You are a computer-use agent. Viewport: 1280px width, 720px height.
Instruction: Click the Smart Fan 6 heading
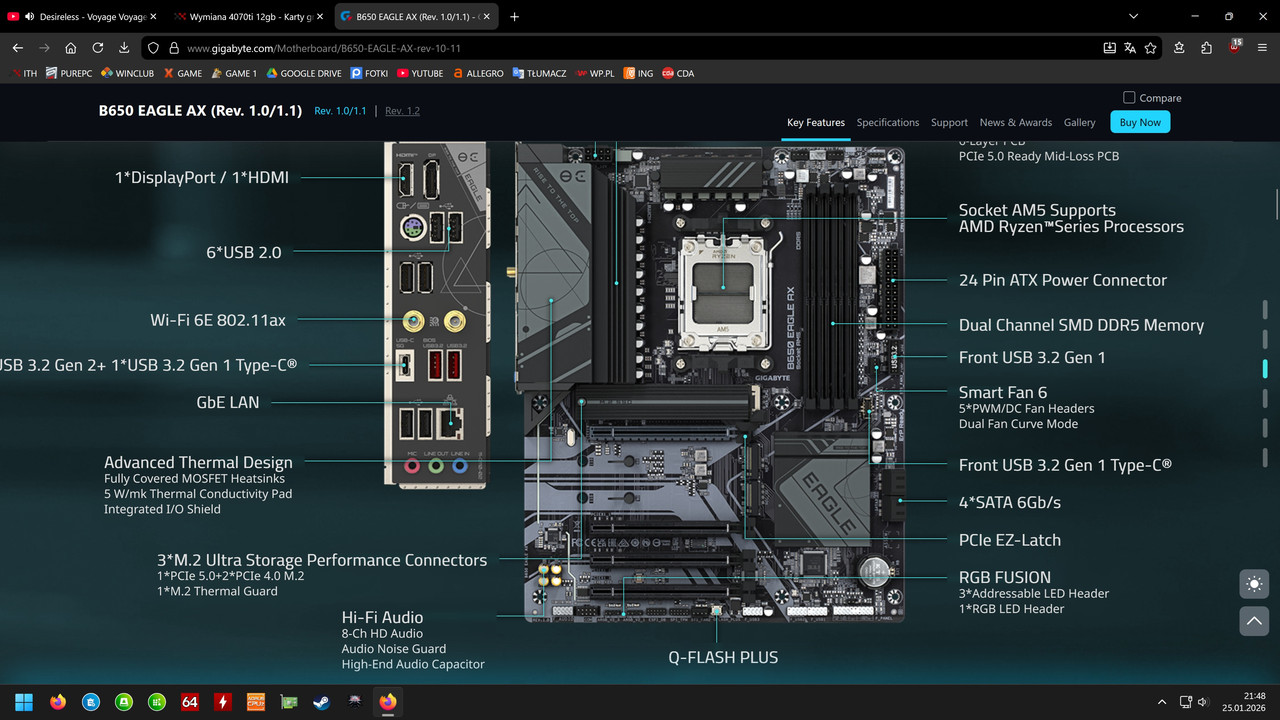[x=1003, y=392]
